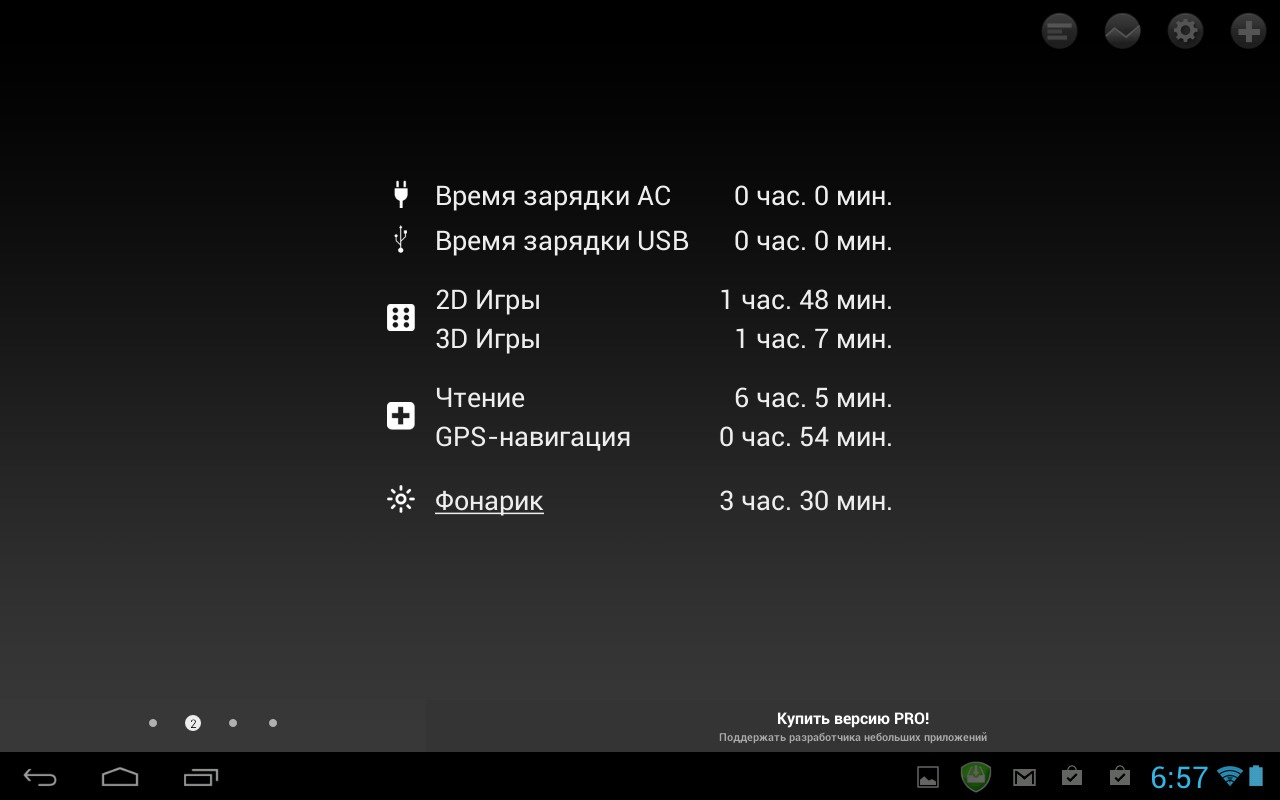This screenshot has height=800, width=1280.
Task: Tap Купить версию PRO banner
Action: click(x=852, y=726)
